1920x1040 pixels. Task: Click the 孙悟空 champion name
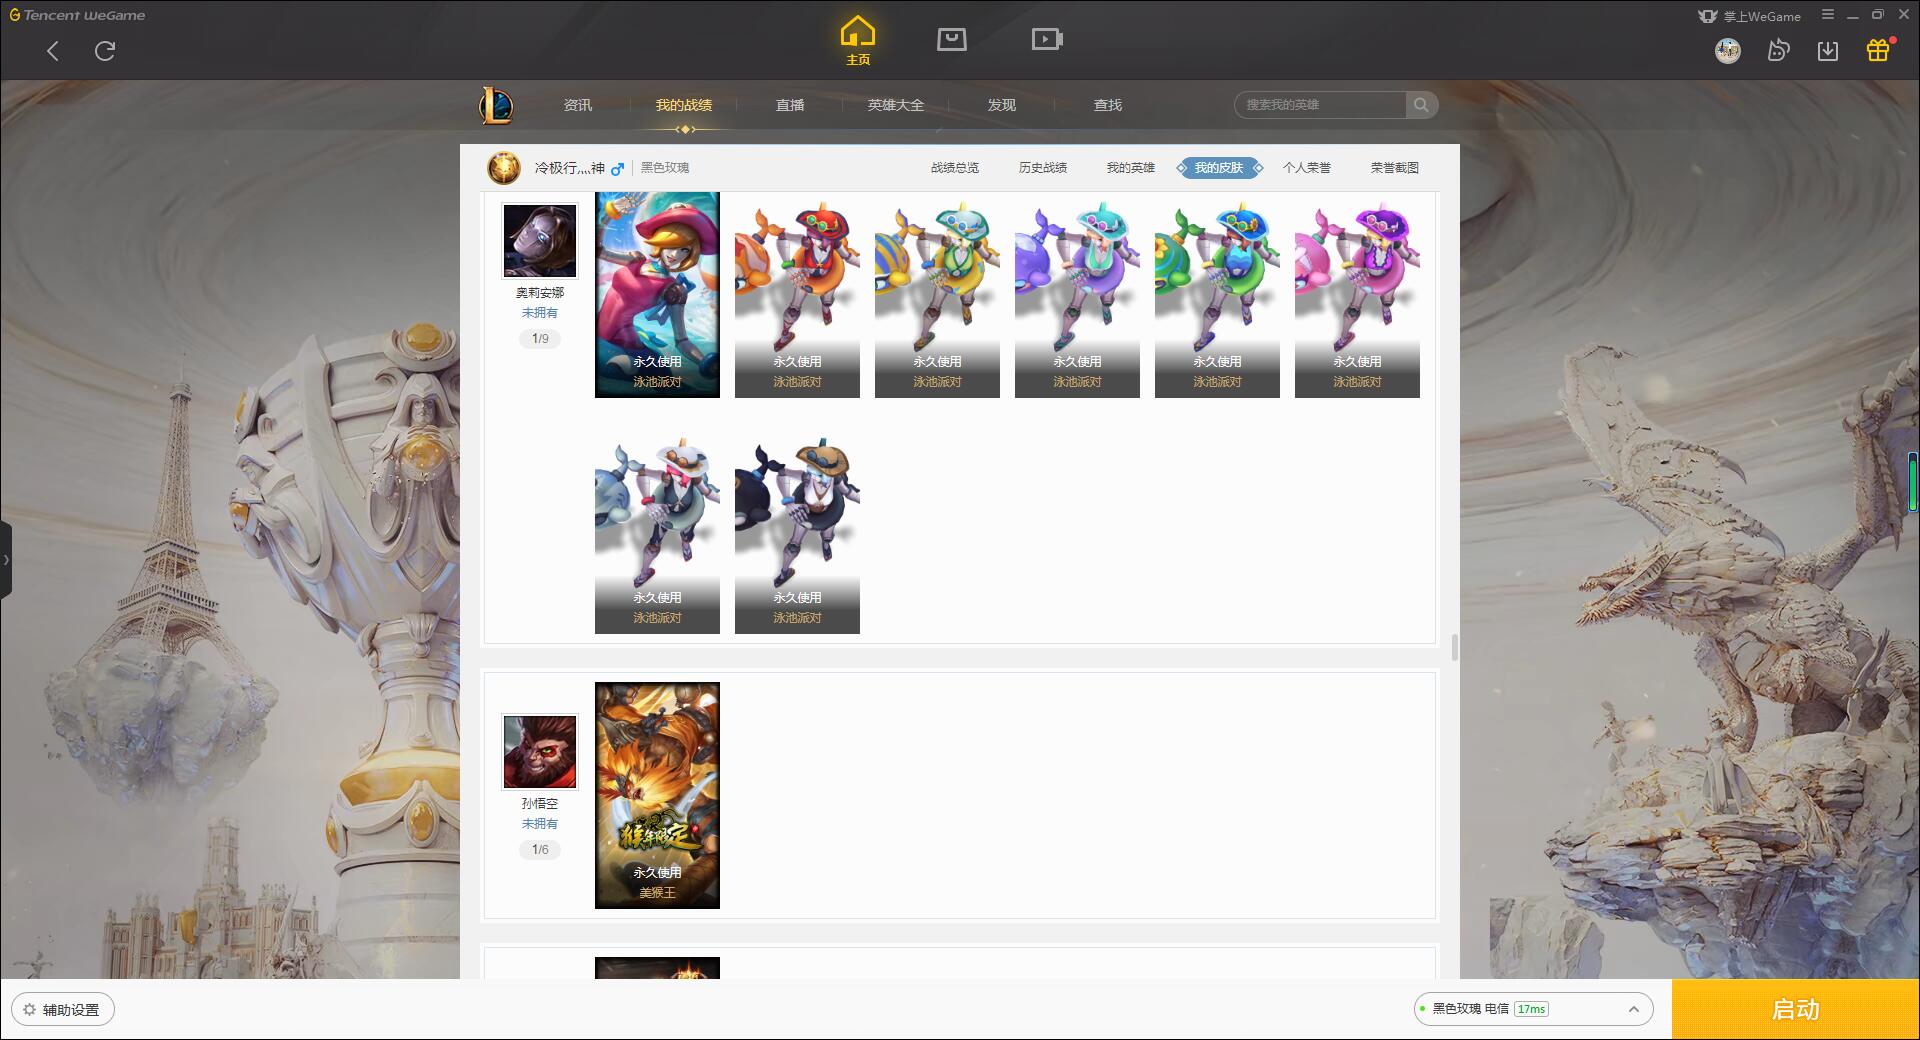[x=540, y=804]
